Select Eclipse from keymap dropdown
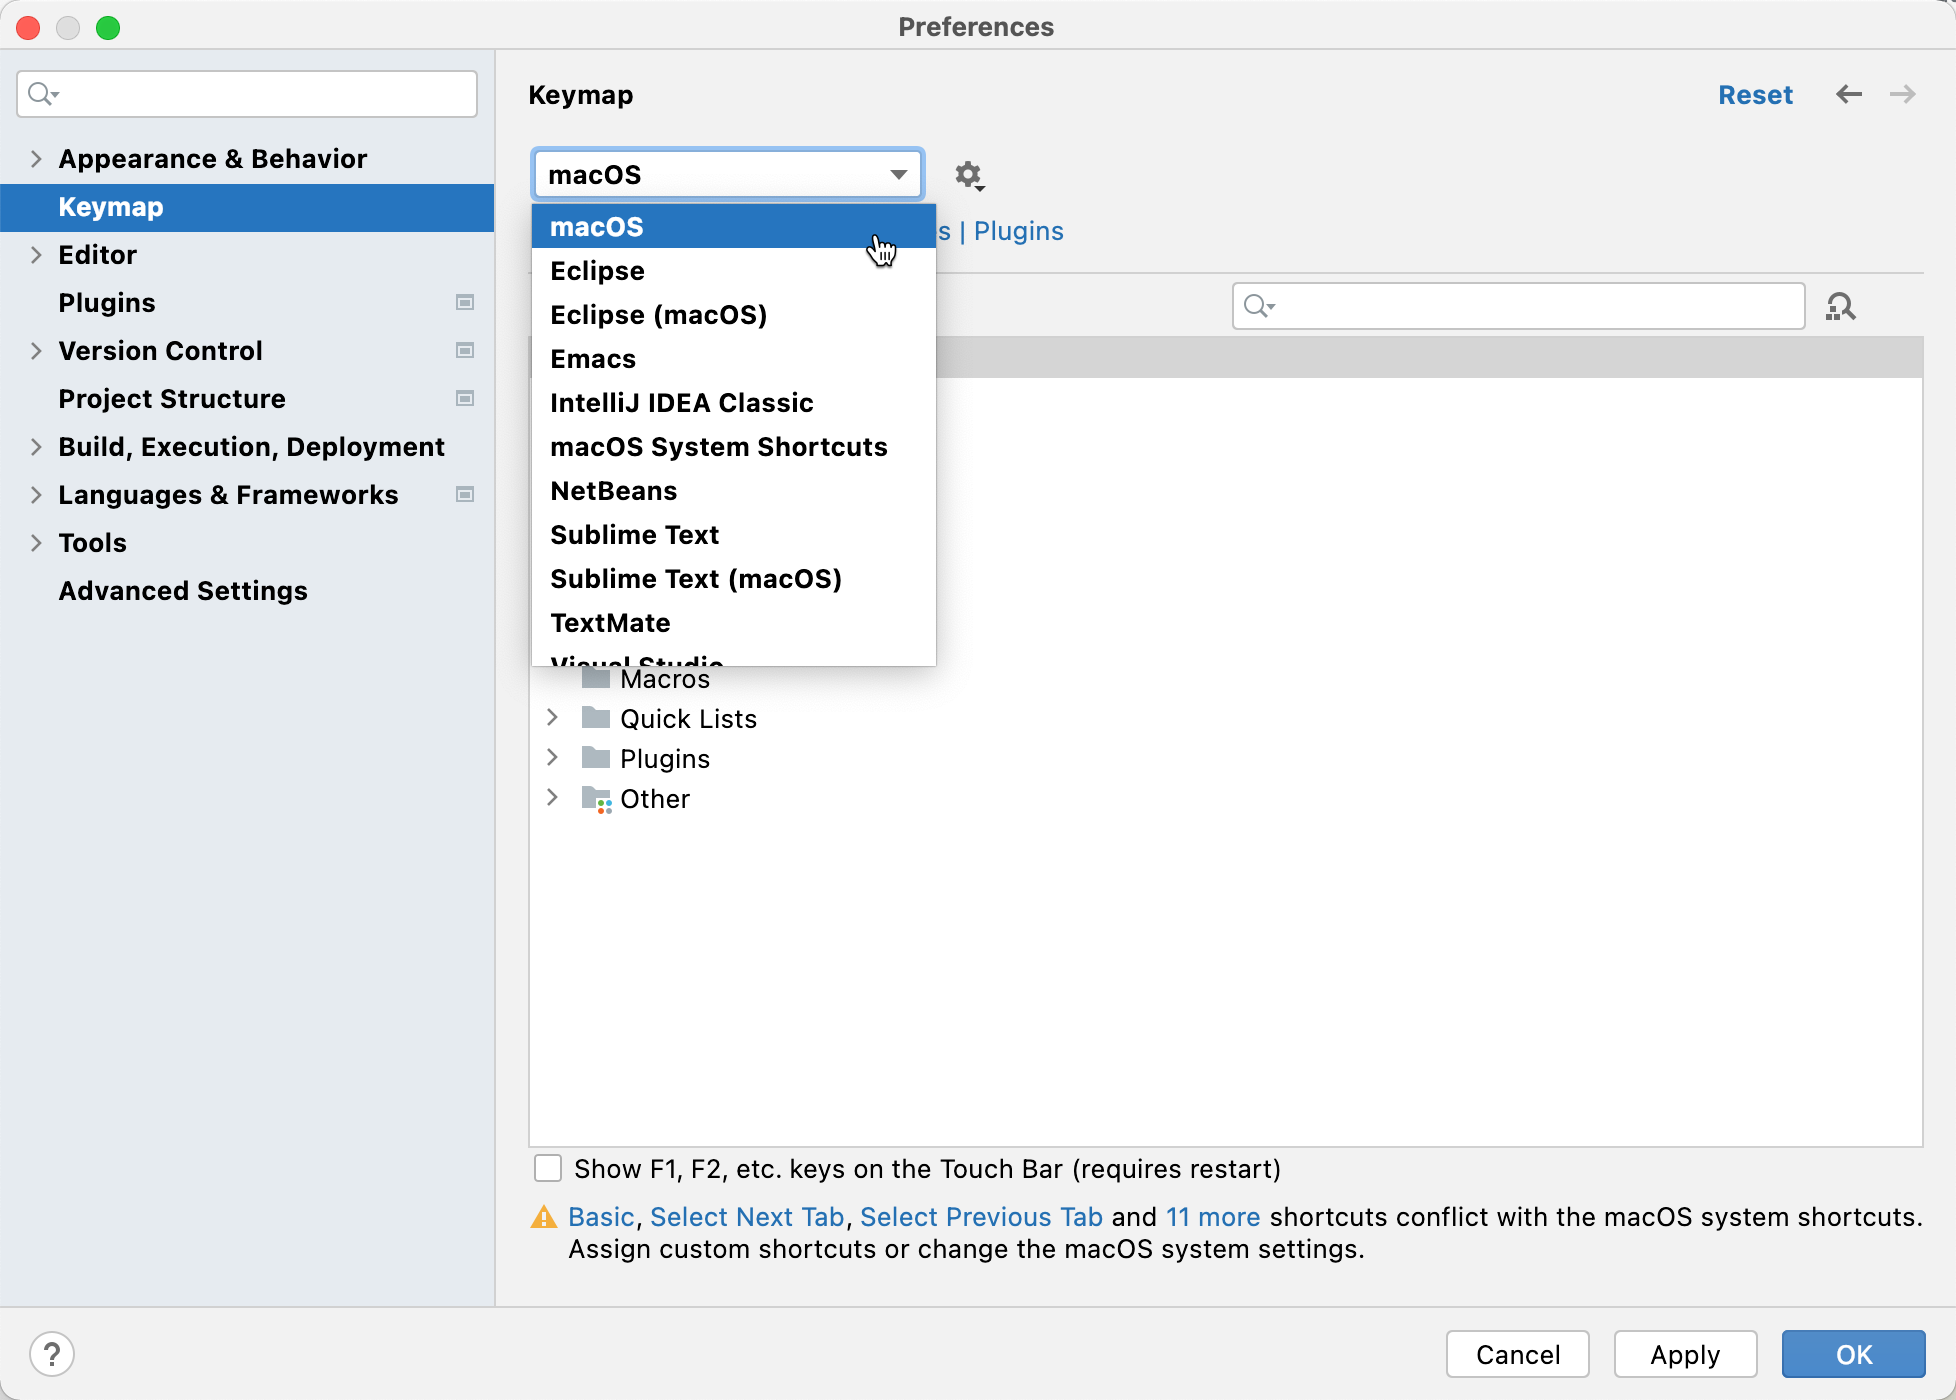The image size is (1956, 1400). click(x=598, y=270)
